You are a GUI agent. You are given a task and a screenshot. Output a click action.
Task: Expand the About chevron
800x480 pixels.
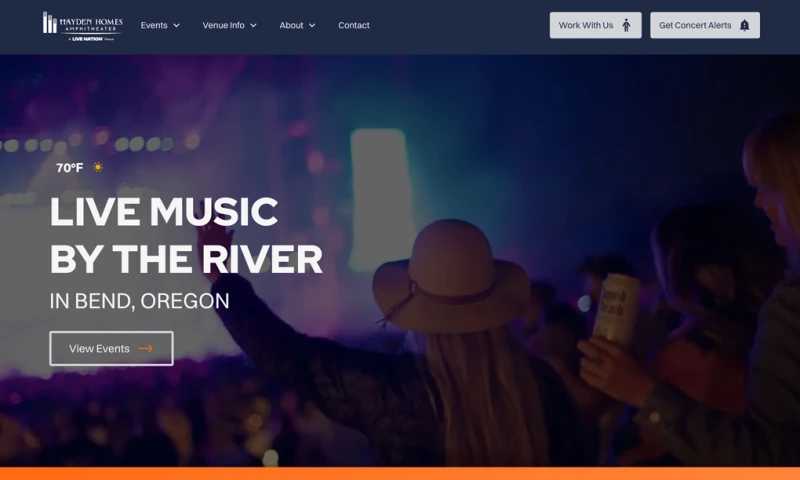tap(312, 26)
